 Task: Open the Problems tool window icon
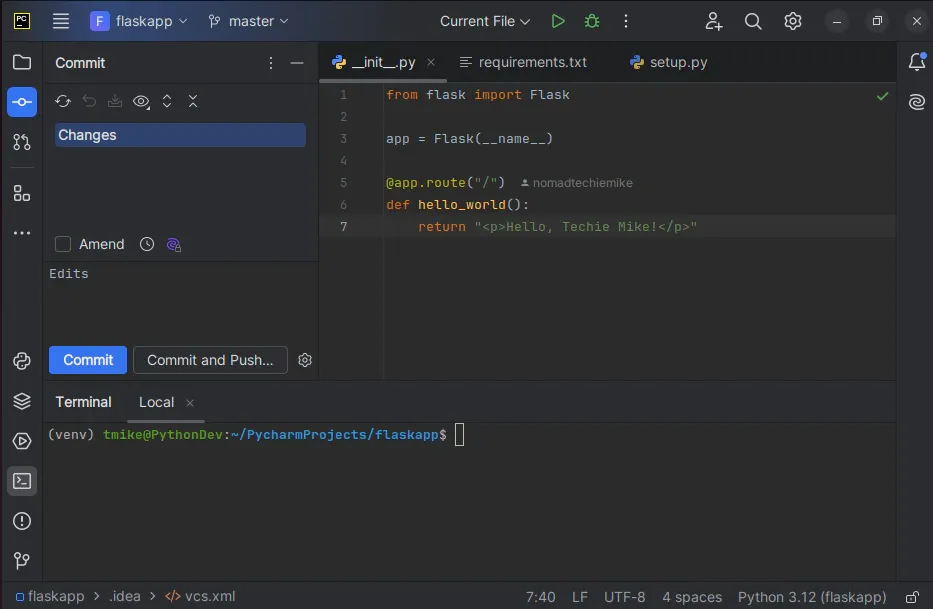point(22,521)
